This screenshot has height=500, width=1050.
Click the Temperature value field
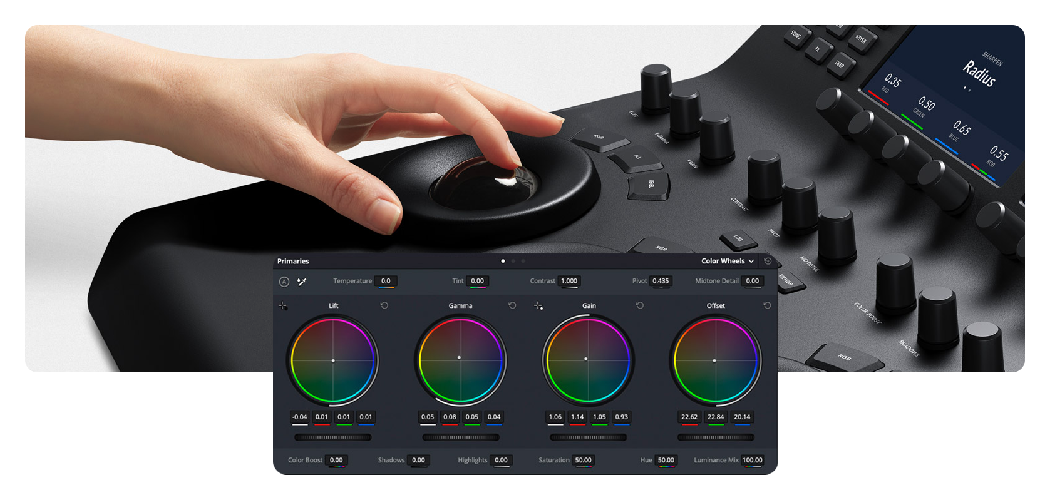[386, 281]
